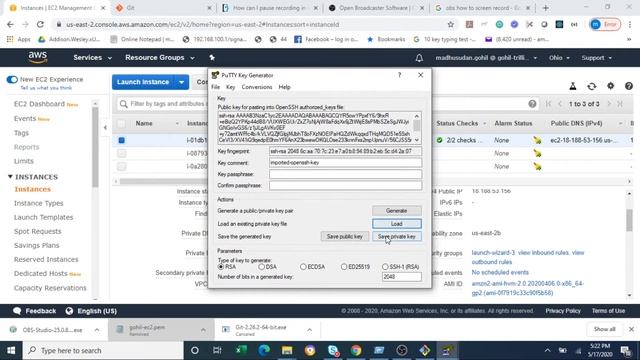
Task: Click the alarm icon in first instance row
Action: pyautogui.click(x=537, y=140)
